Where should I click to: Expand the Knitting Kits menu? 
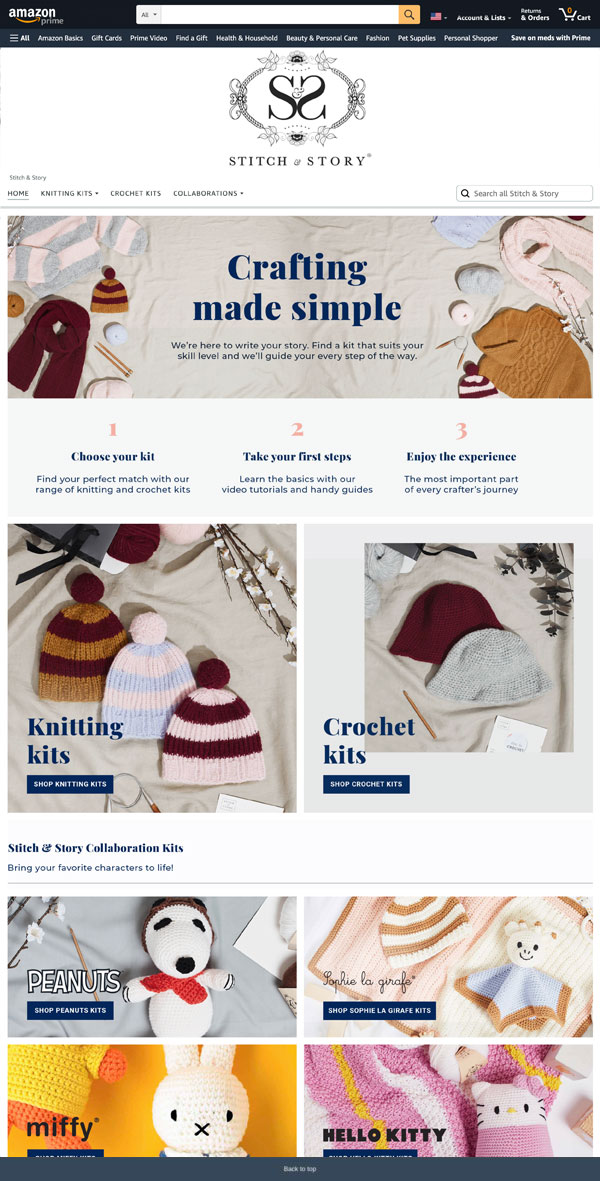[x=69, y=194]
